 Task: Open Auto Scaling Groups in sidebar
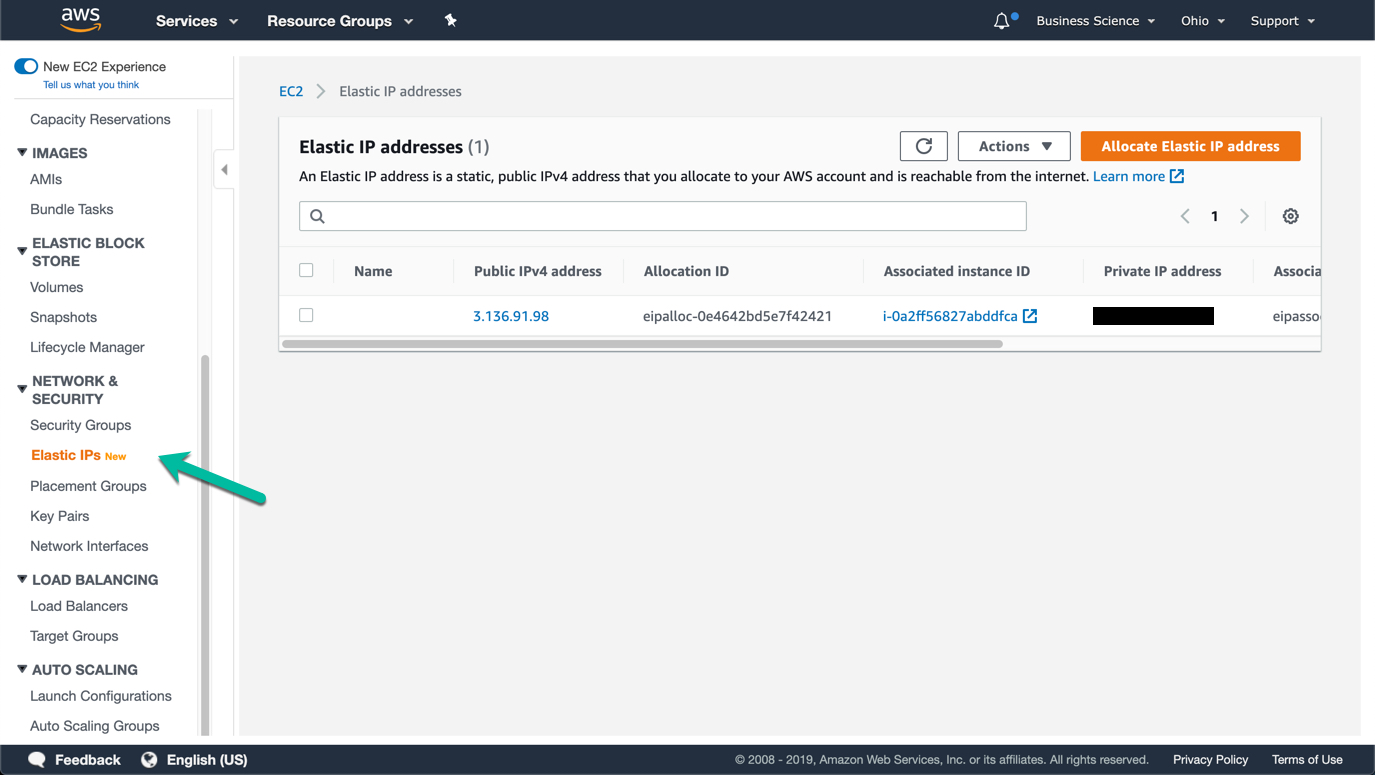pyautogui.click(x=95, y=726)
